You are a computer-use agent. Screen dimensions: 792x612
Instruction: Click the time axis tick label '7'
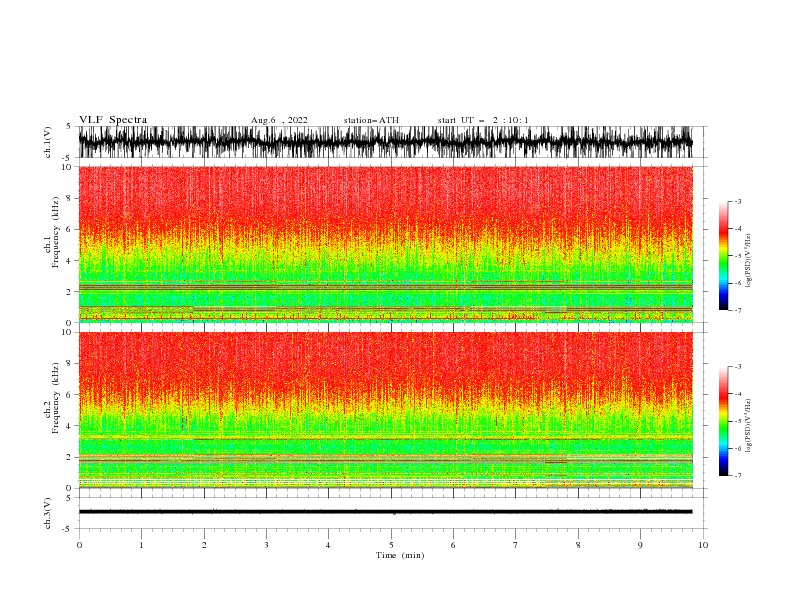516,545
